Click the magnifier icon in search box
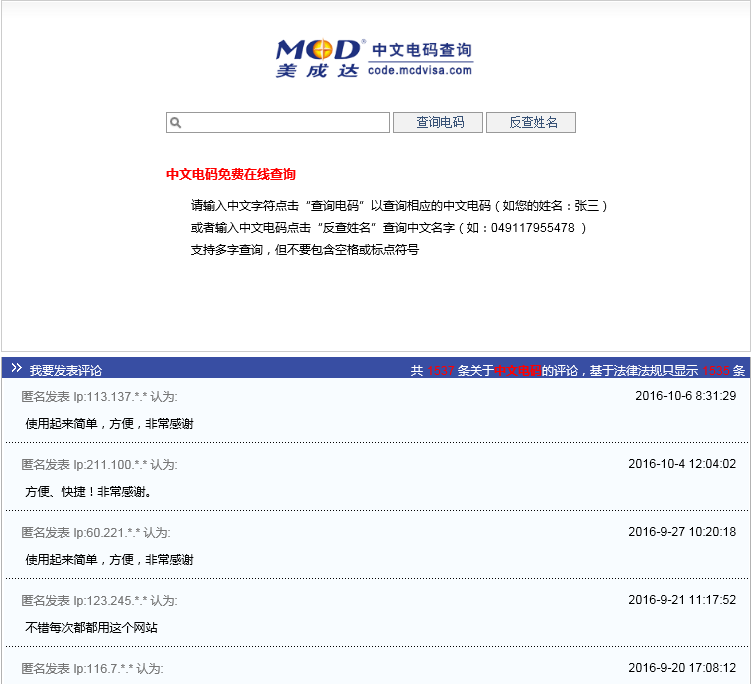 [176, 123]
